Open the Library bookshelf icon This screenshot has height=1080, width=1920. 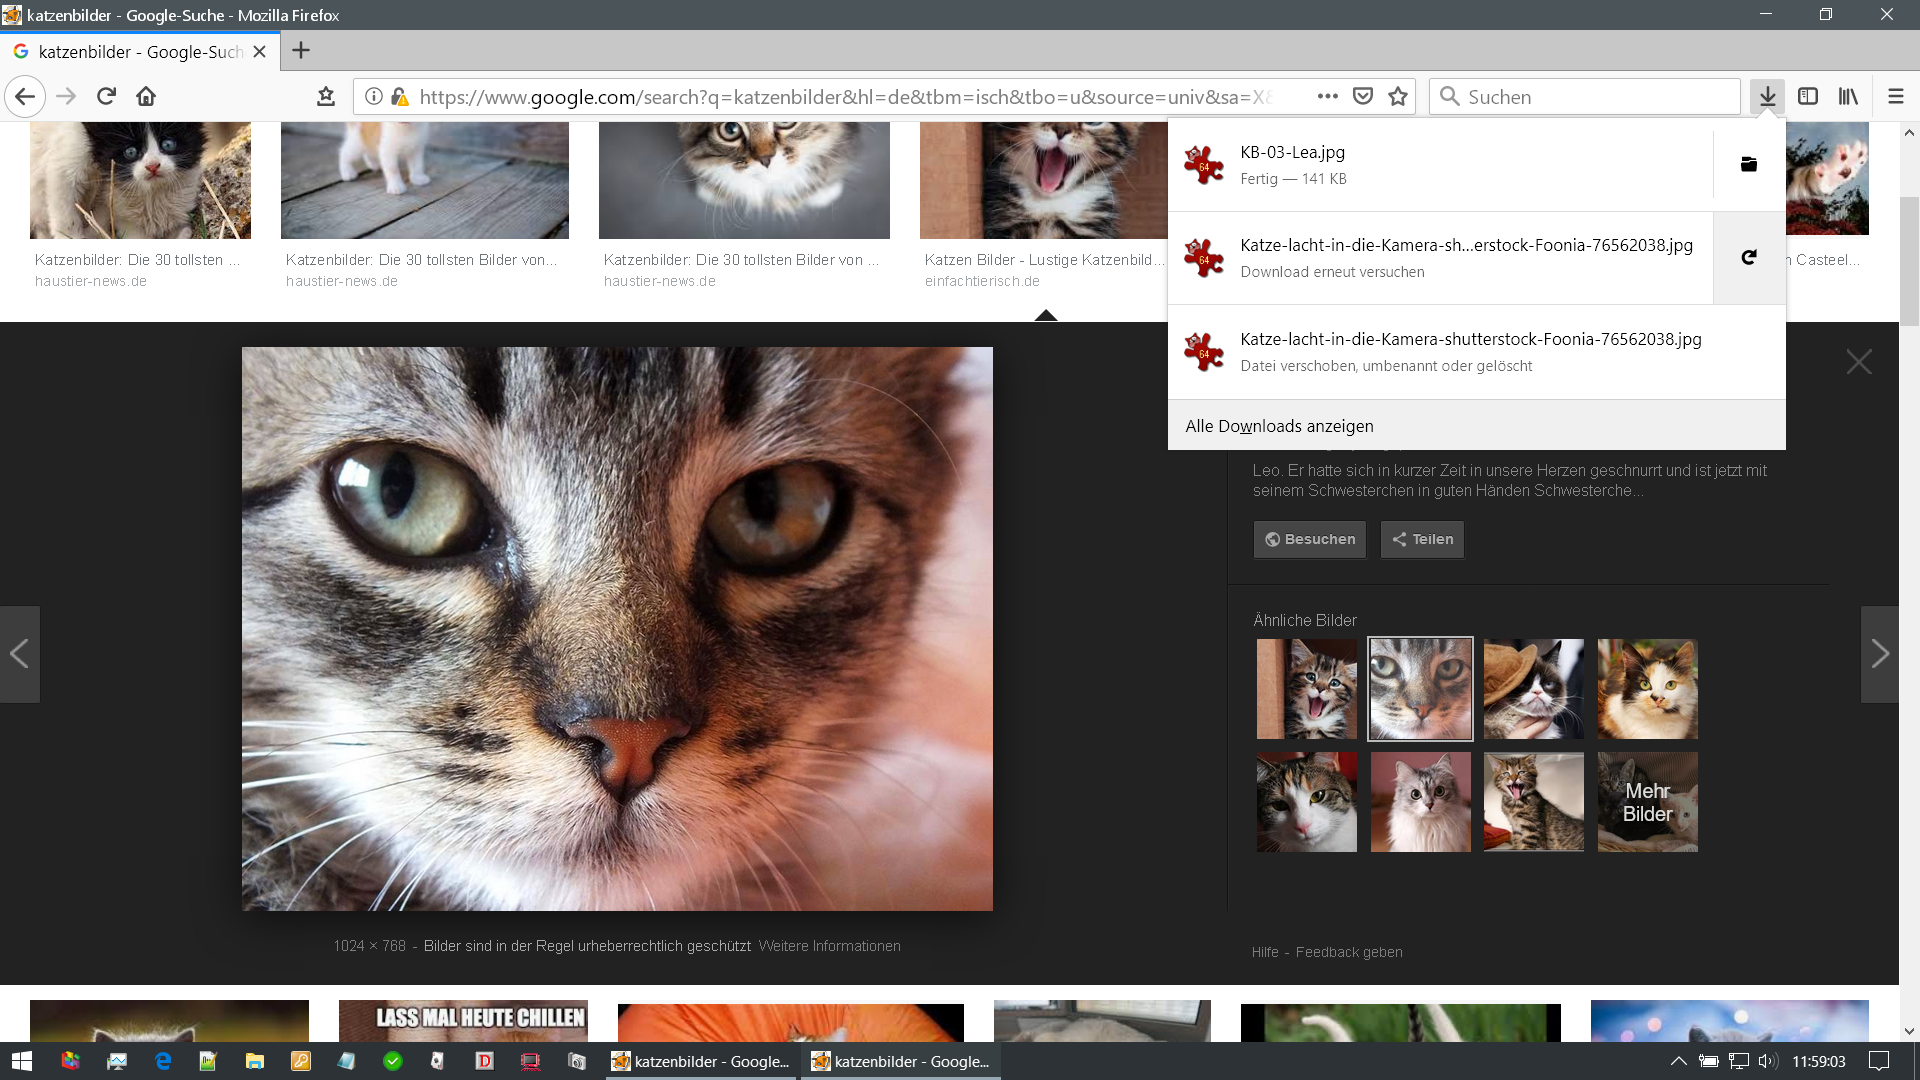point(1847,96)
